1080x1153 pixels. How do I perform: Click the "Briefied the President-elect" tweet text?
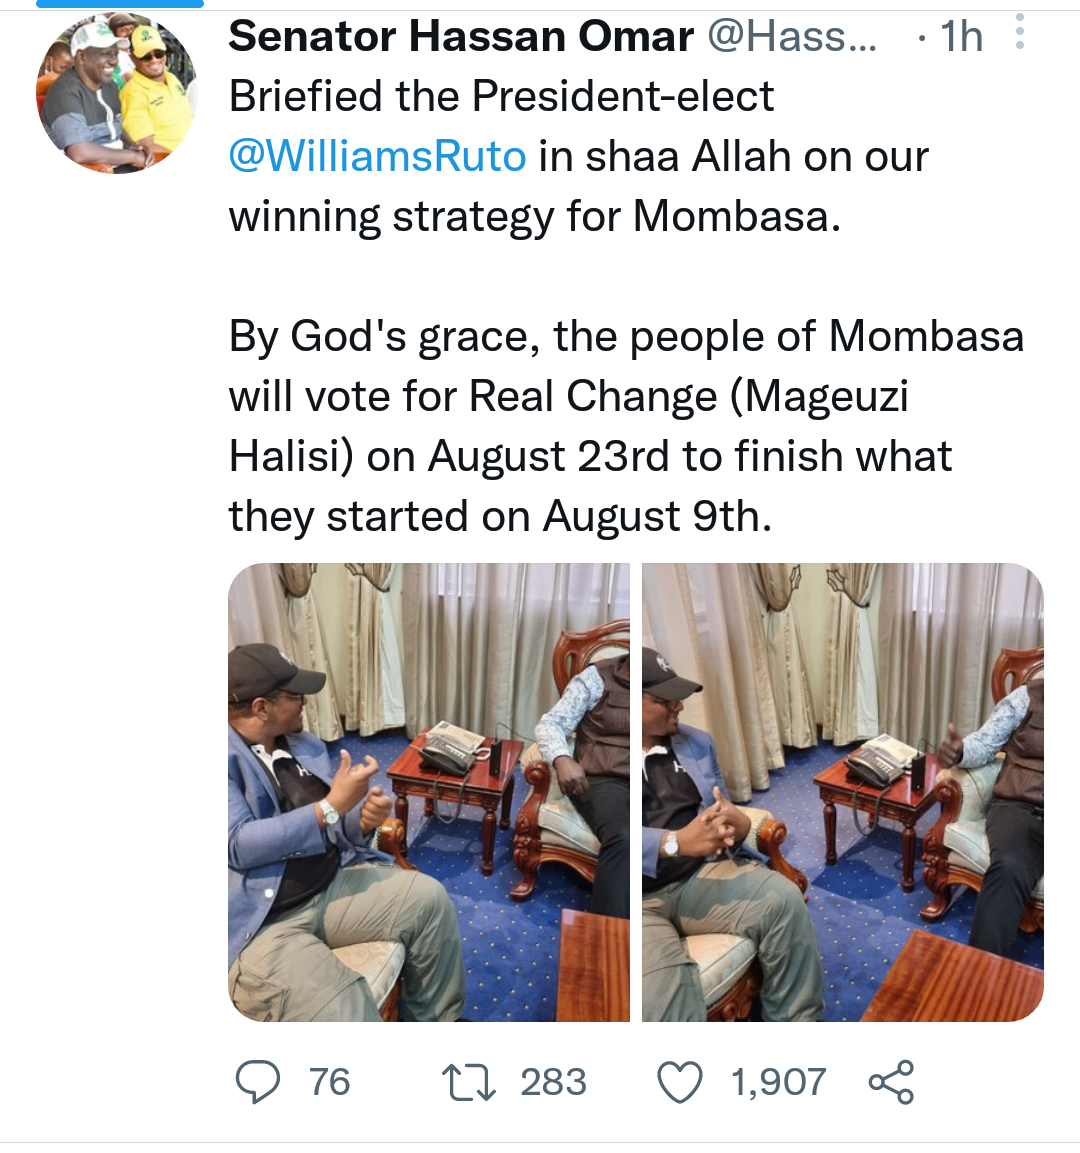501,97
